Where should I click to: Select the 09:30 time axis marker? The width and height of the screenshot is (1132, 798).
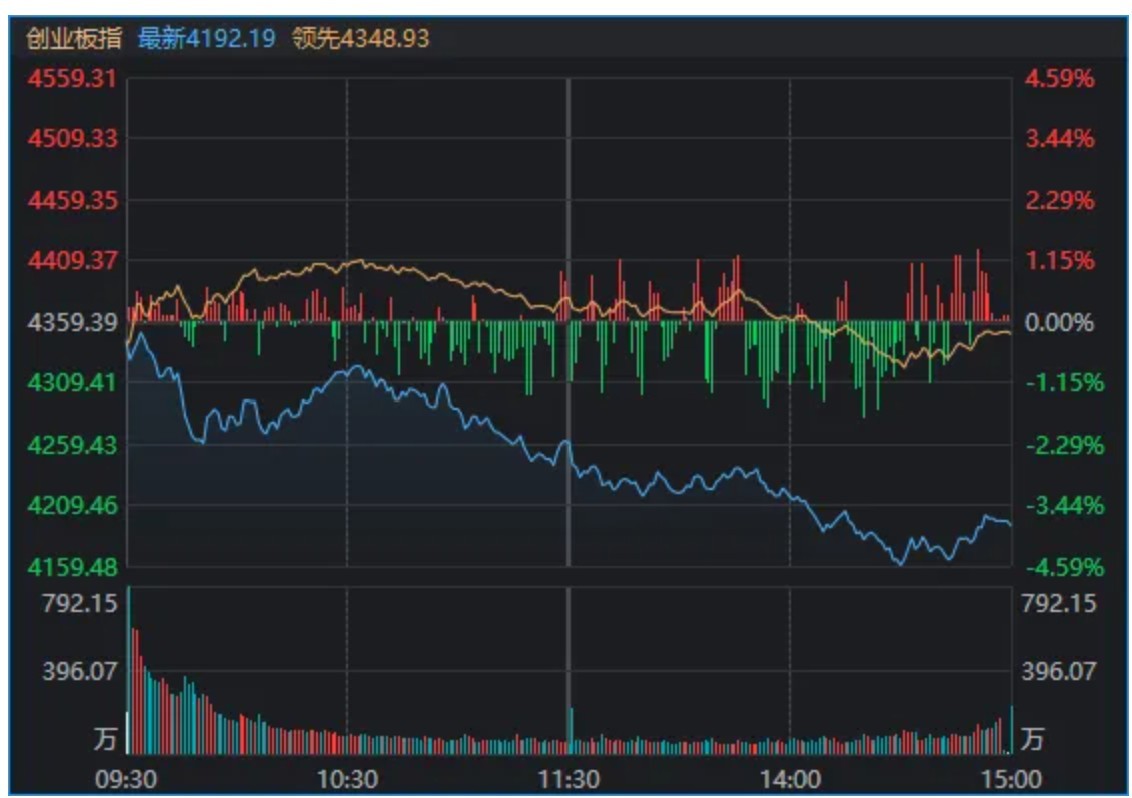(126, 779)
